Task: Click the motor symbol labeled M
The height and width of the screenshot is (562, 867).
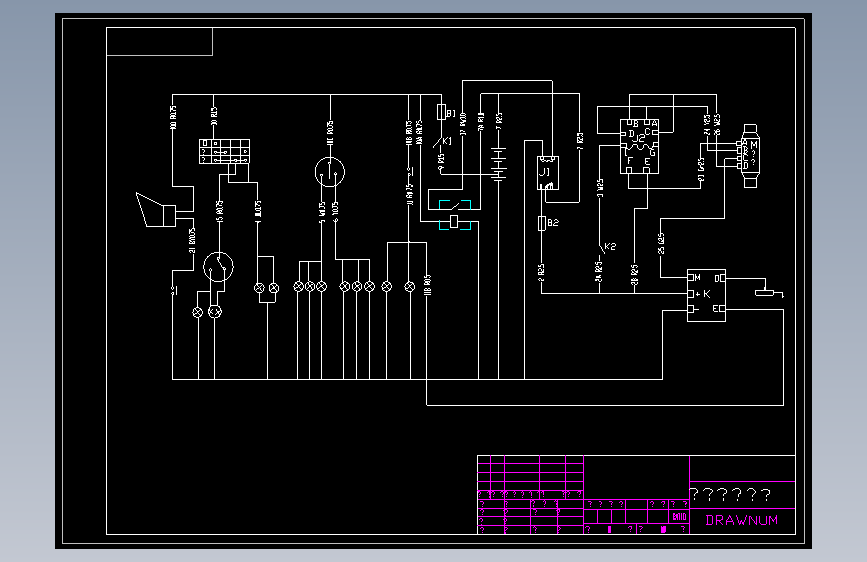Action: 750,156
